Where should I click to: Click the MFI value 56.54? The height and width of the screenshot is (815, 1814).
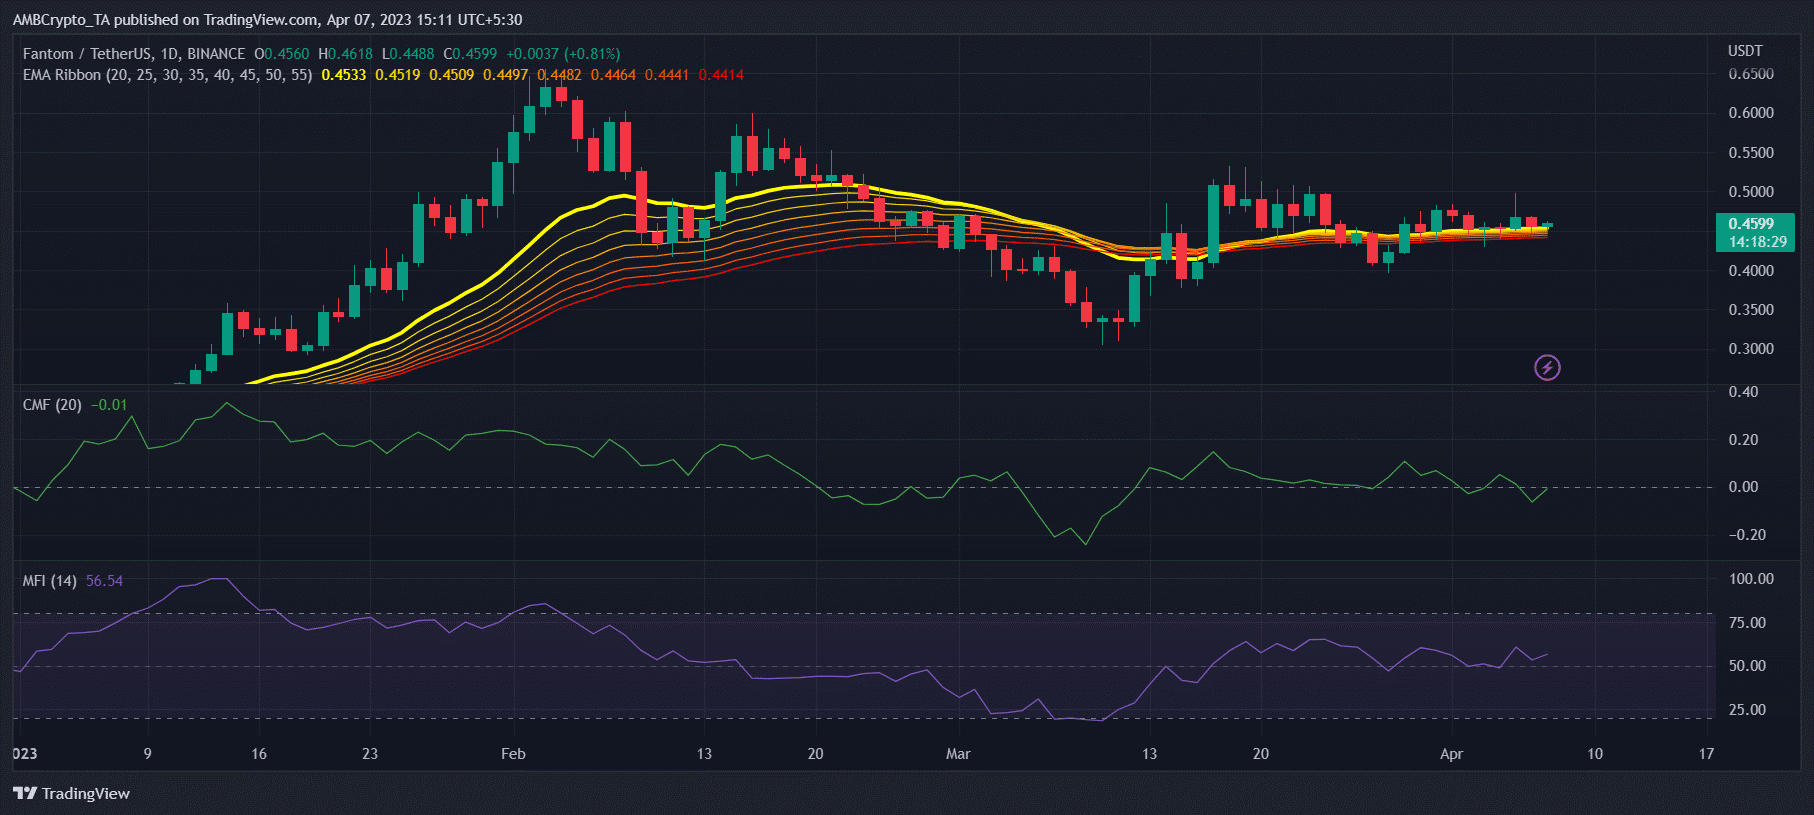(x=104, y=581)
